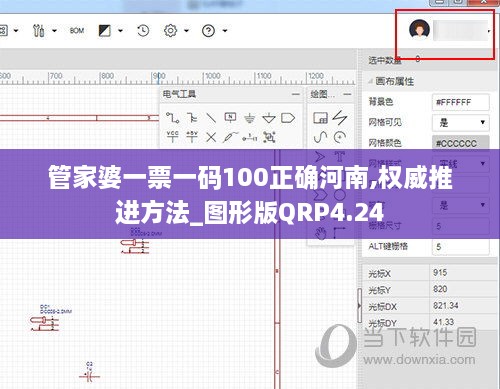500x389 pixels.
Task: Open the user account dropdown arrow
Action: click(489, 31)
